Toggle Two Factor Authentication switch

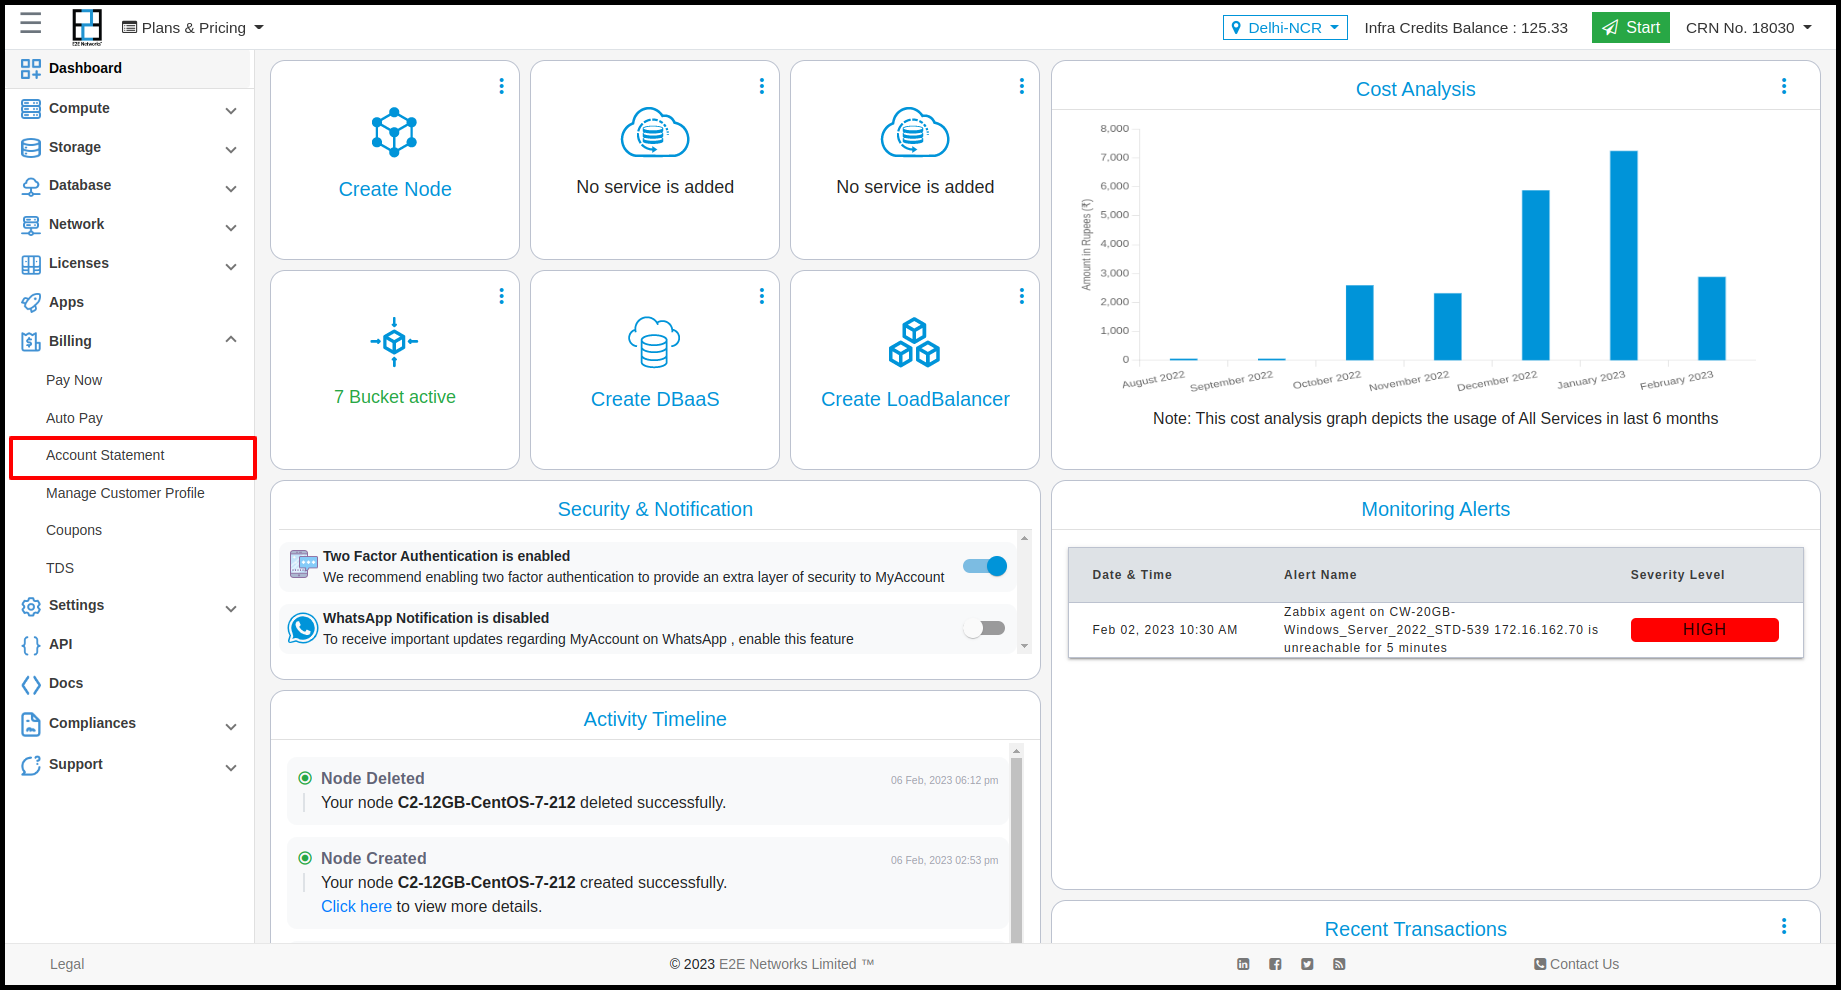985,566
